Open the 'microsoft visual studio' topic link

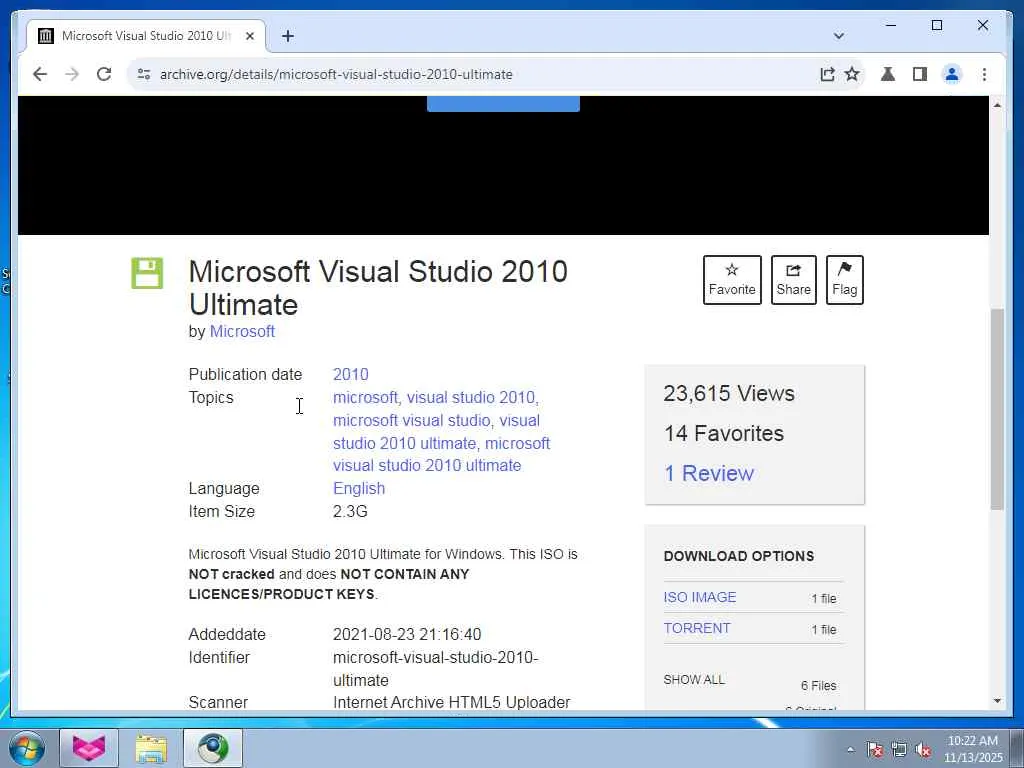[x=411, y=421]
